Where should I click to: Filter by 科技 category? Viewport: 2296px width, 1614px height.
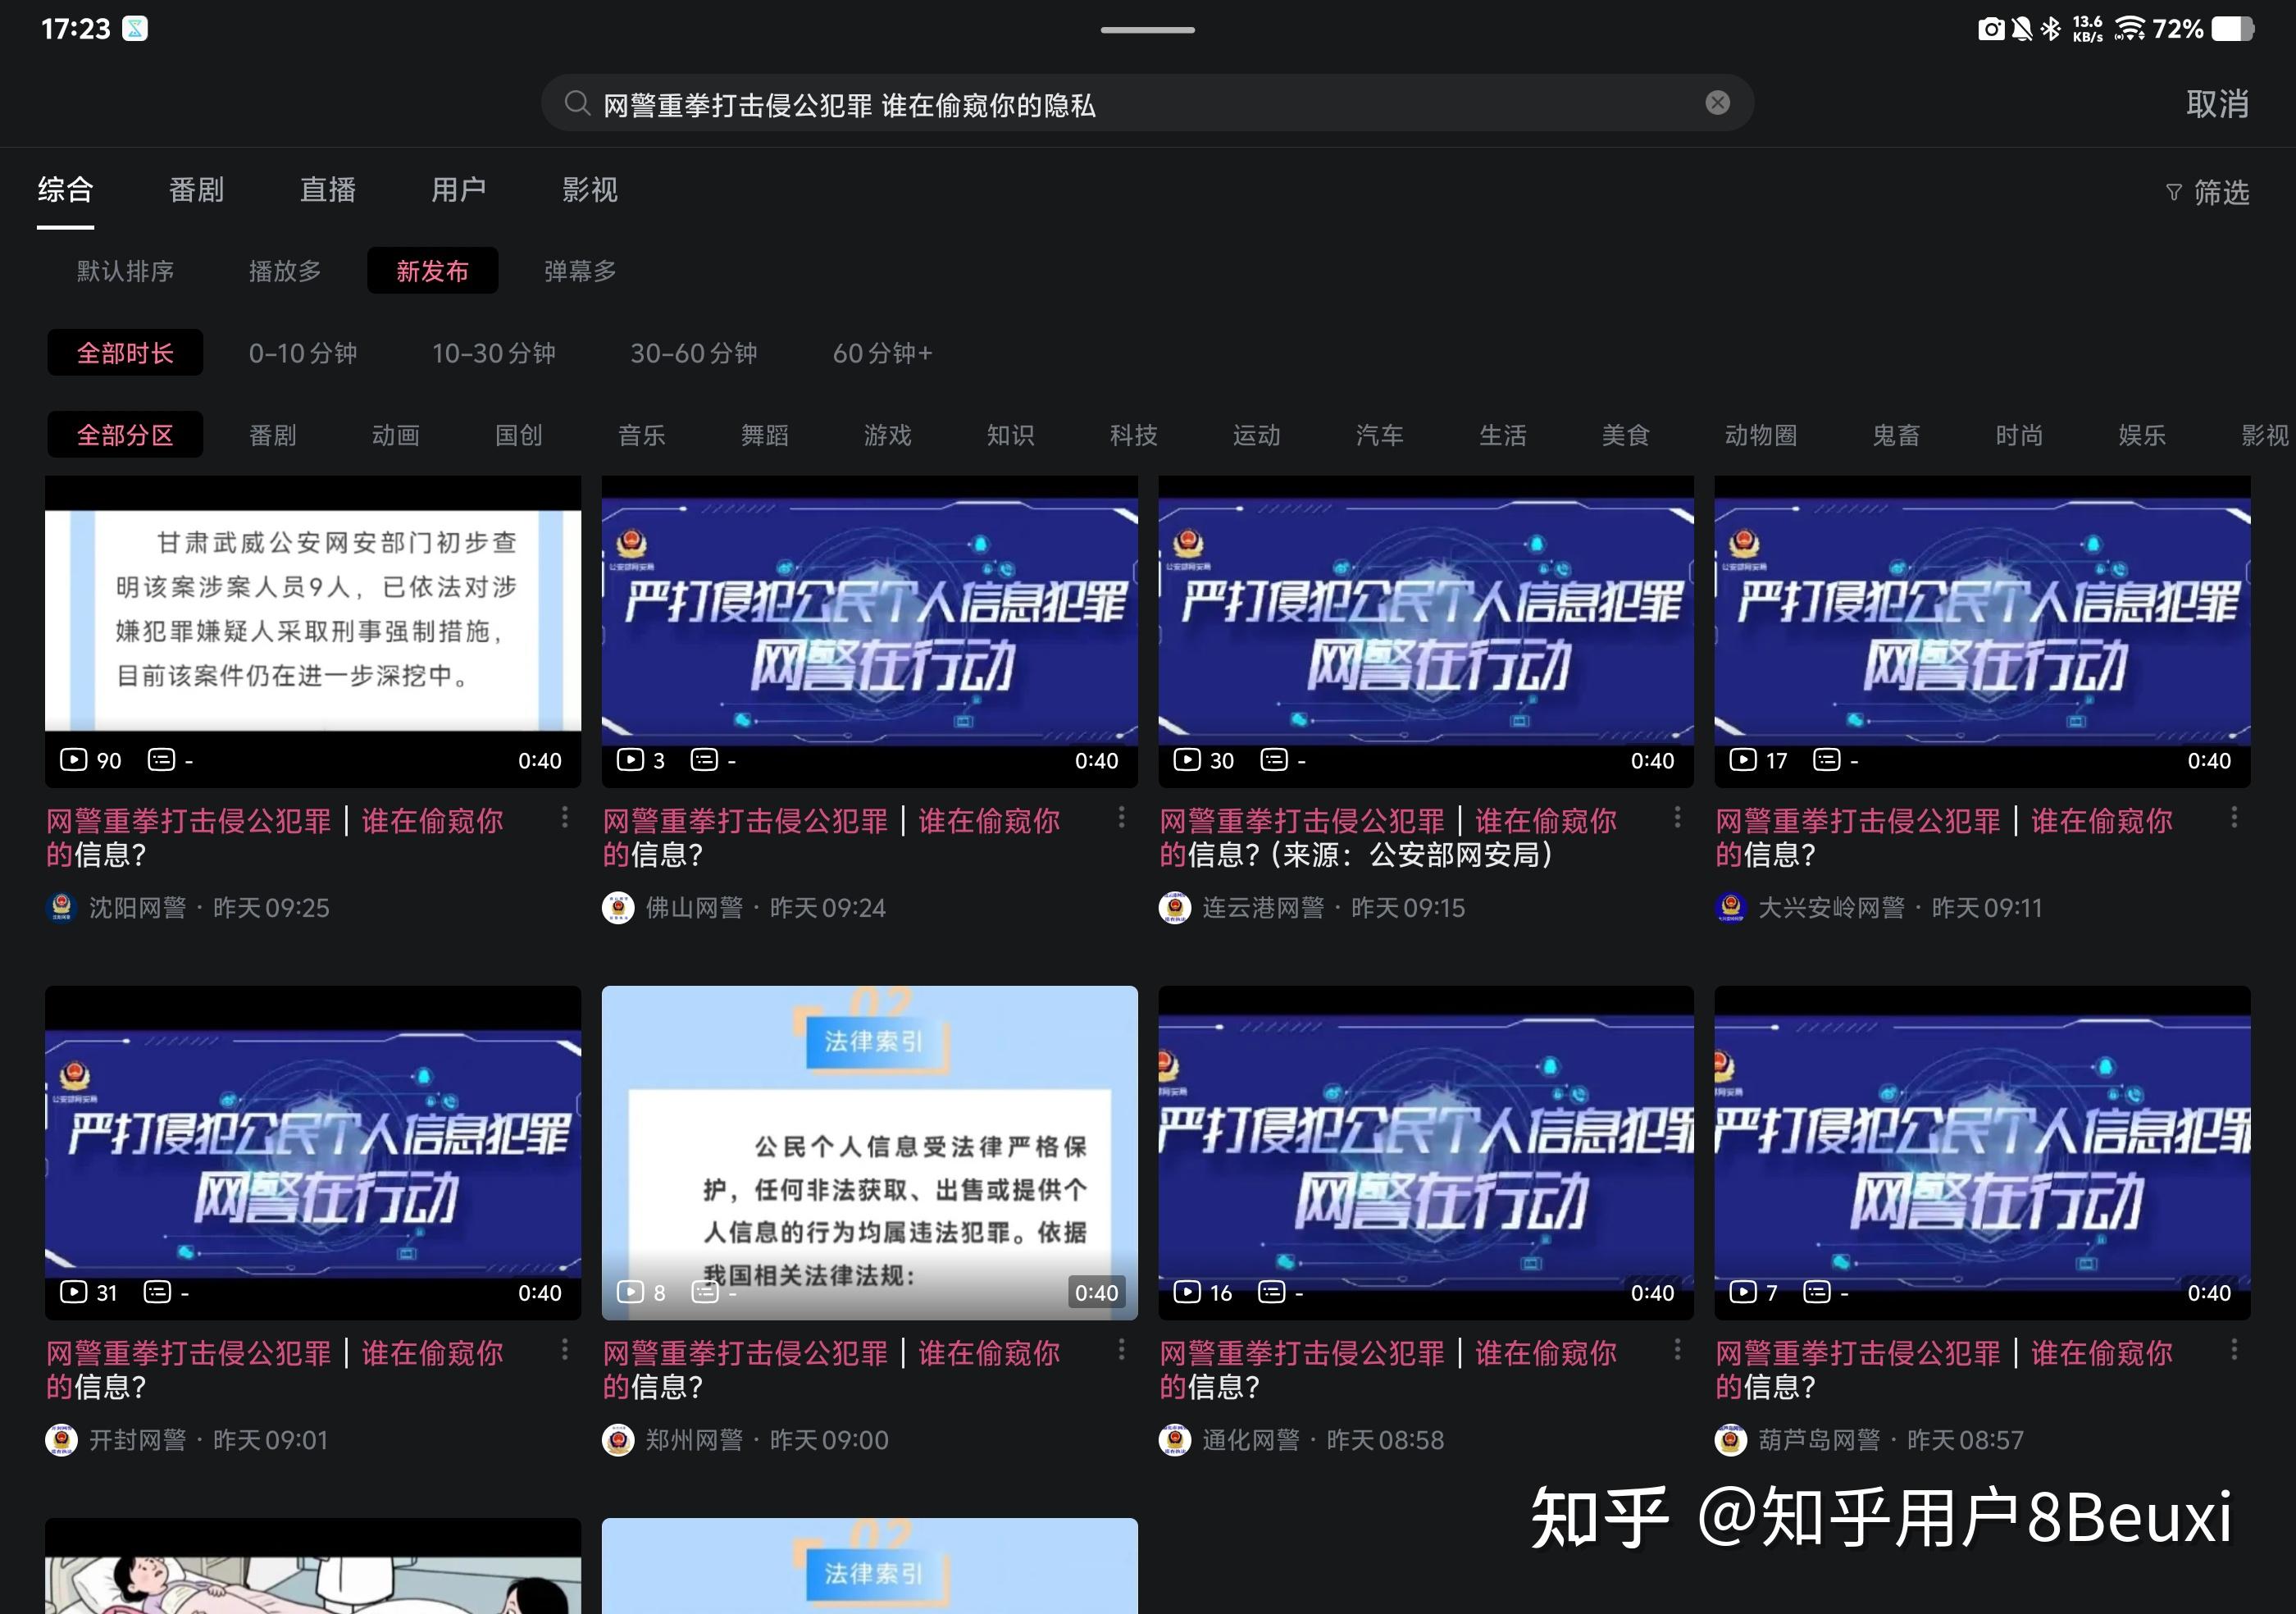coord(1134,435)
